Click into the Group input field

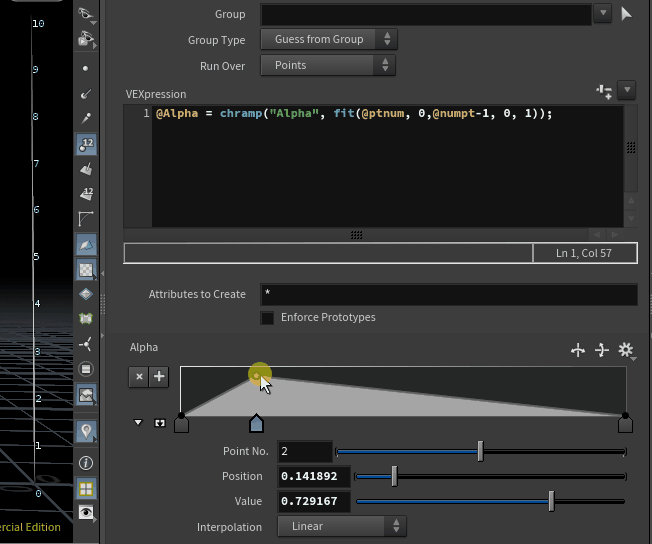[426, 15]
